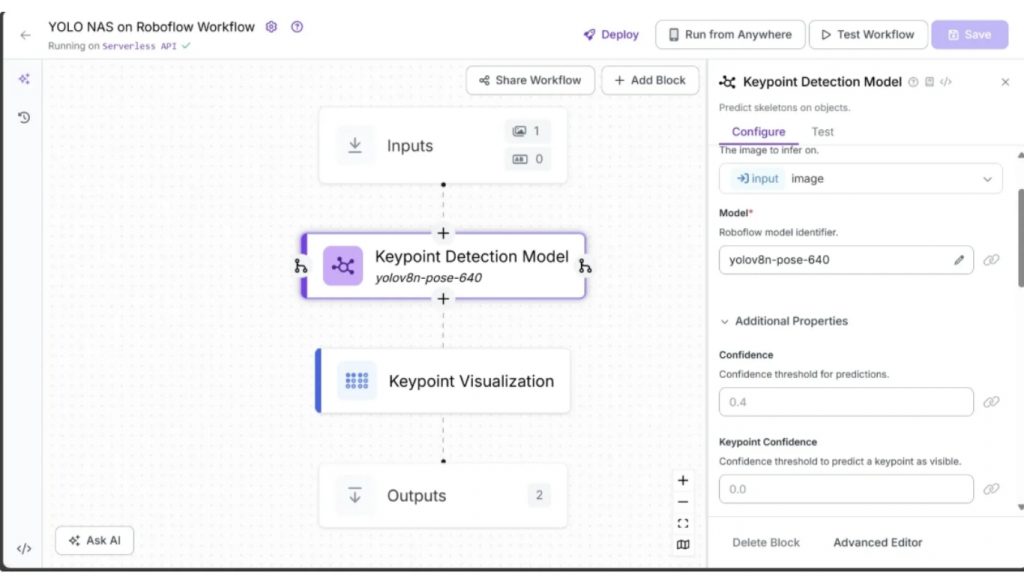Click the pencil icon on the Model field
Screen dimensions: 1024x576
pos(957,260)
